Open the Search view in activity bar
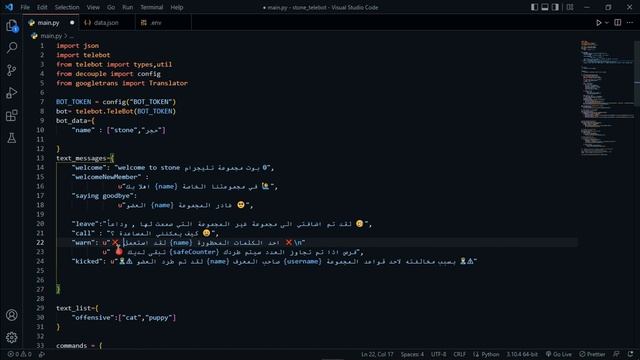The image size is (640, 360). click(11, 48)
